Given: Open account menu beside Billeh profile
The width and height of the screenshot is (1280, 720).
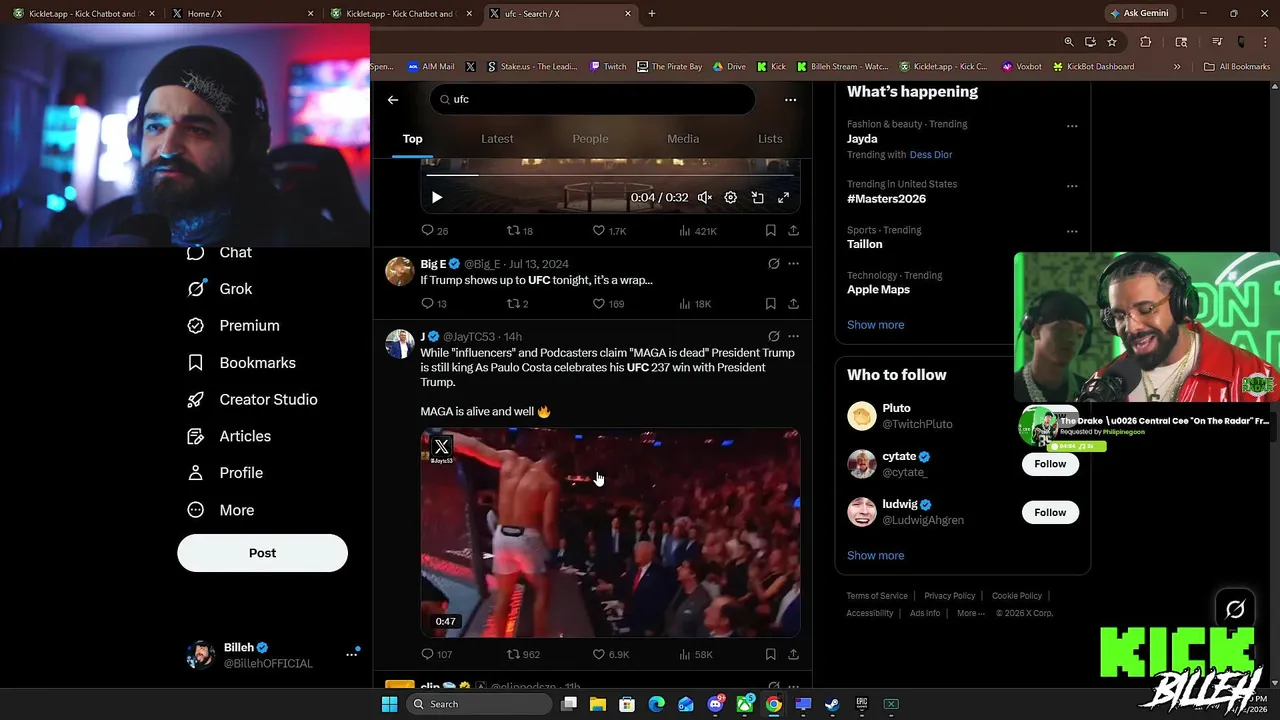Looking at the screenshot, I should (352, 654).
